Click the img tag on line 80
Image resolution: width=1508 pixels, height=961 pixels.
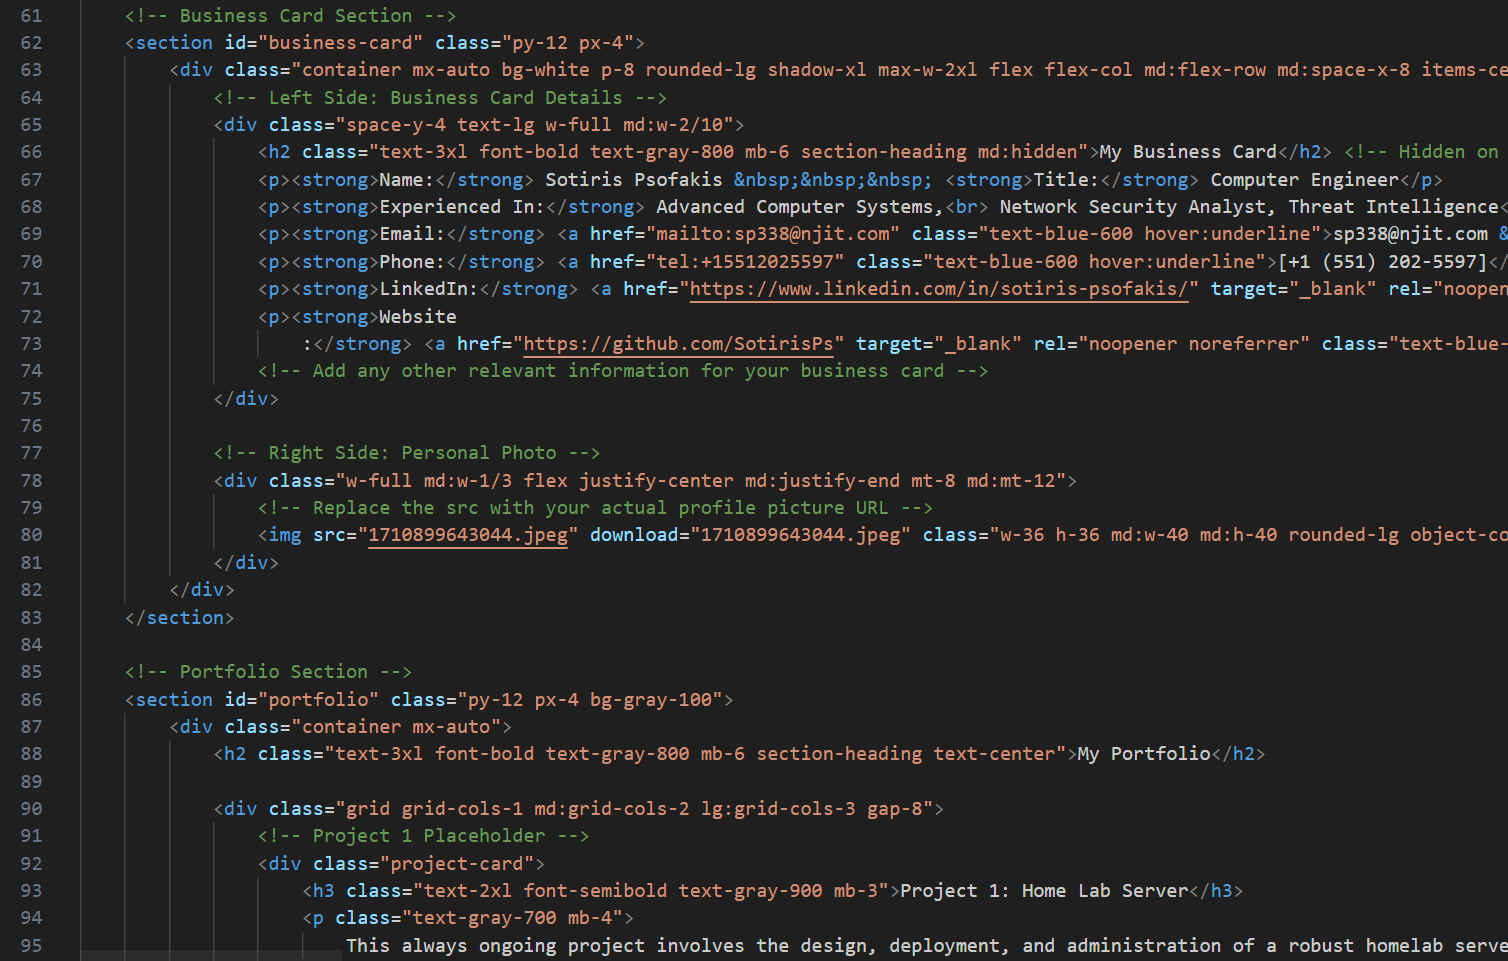(x=285, y=534)
